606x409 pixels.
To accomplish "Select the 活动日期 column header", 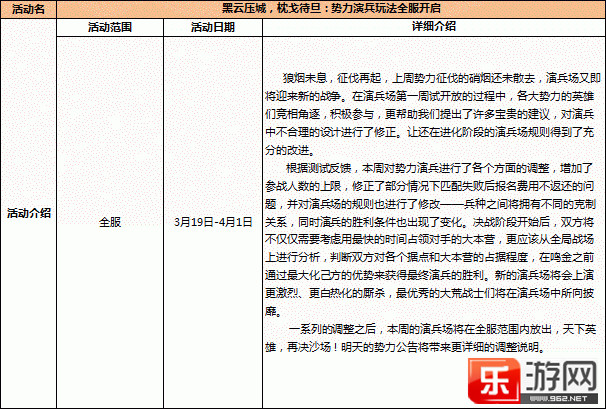I will point(212,26).
